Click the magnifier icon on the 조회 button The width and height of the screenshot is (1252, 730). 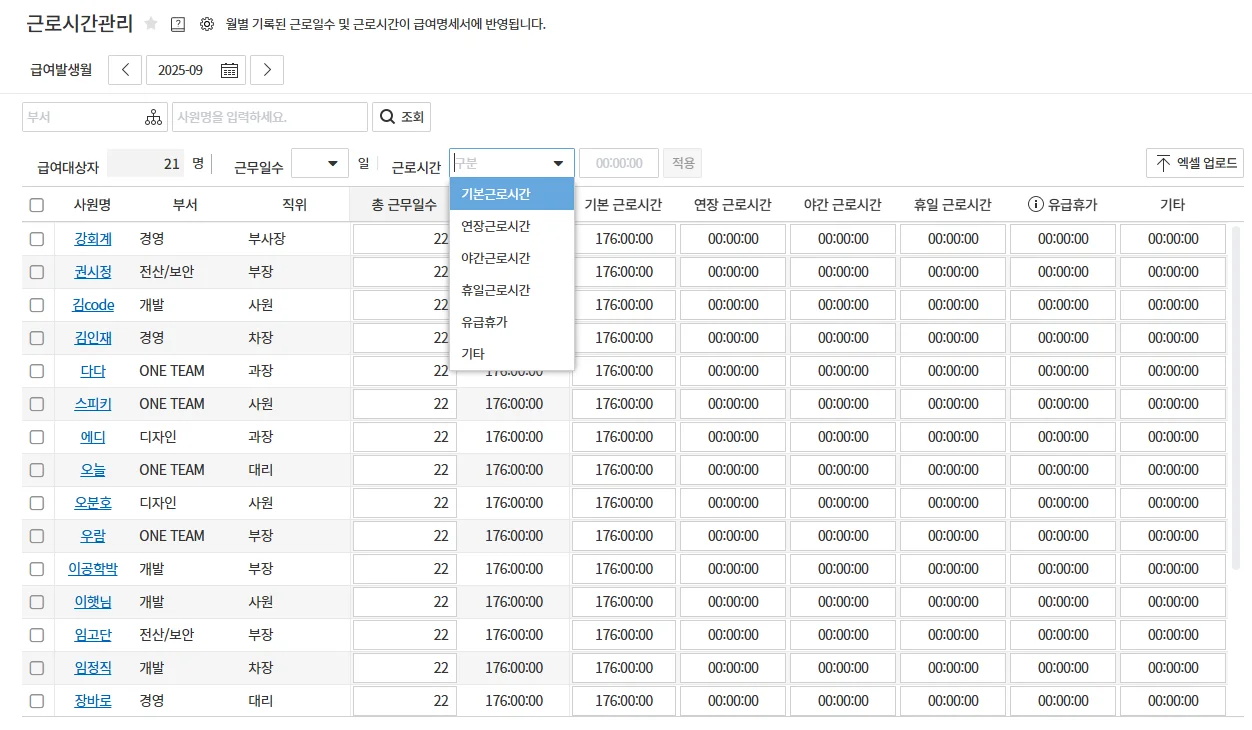coord(386,117)
